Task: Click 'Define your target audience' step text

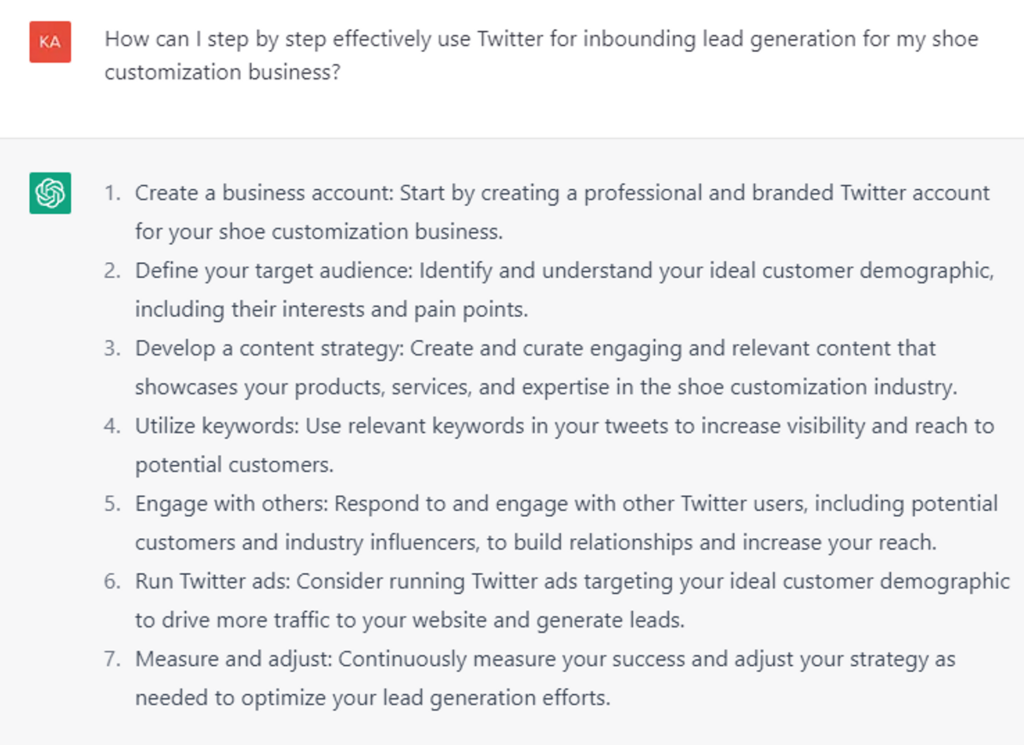Action: point(274,271)
